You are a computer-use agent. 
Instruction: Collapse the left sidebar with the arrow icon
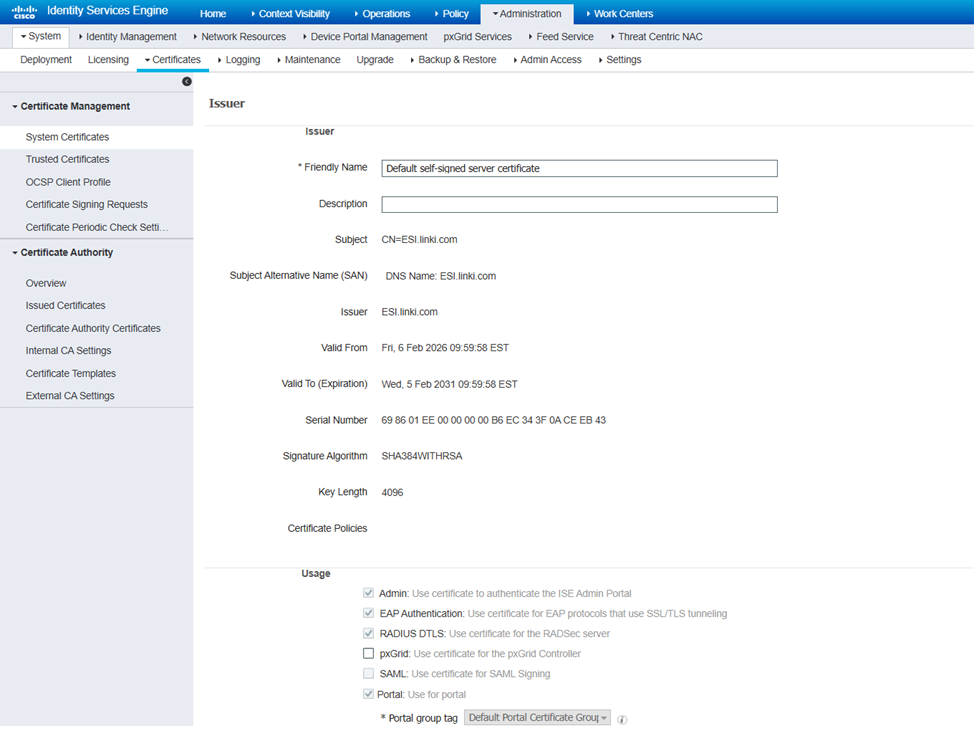[x=186, y=81]
